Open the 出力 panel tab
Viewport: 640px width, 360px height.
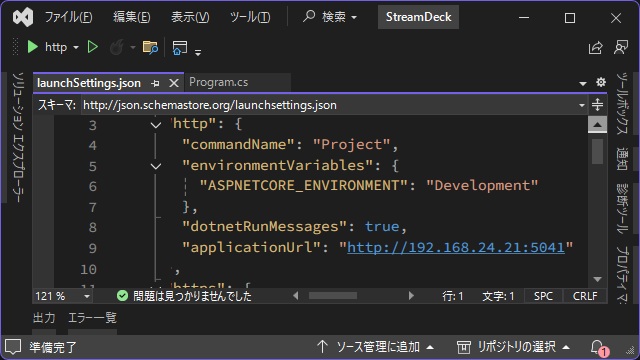(x=44, y=318)
